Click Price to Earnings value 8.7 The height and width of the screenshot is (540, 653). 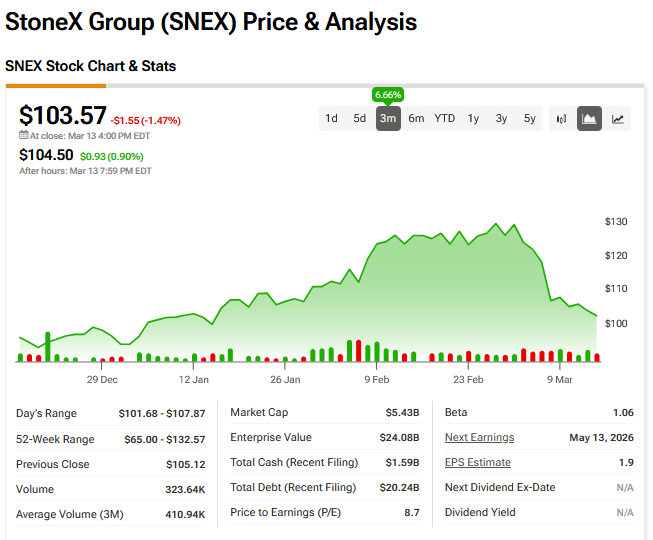pos(411,513)
